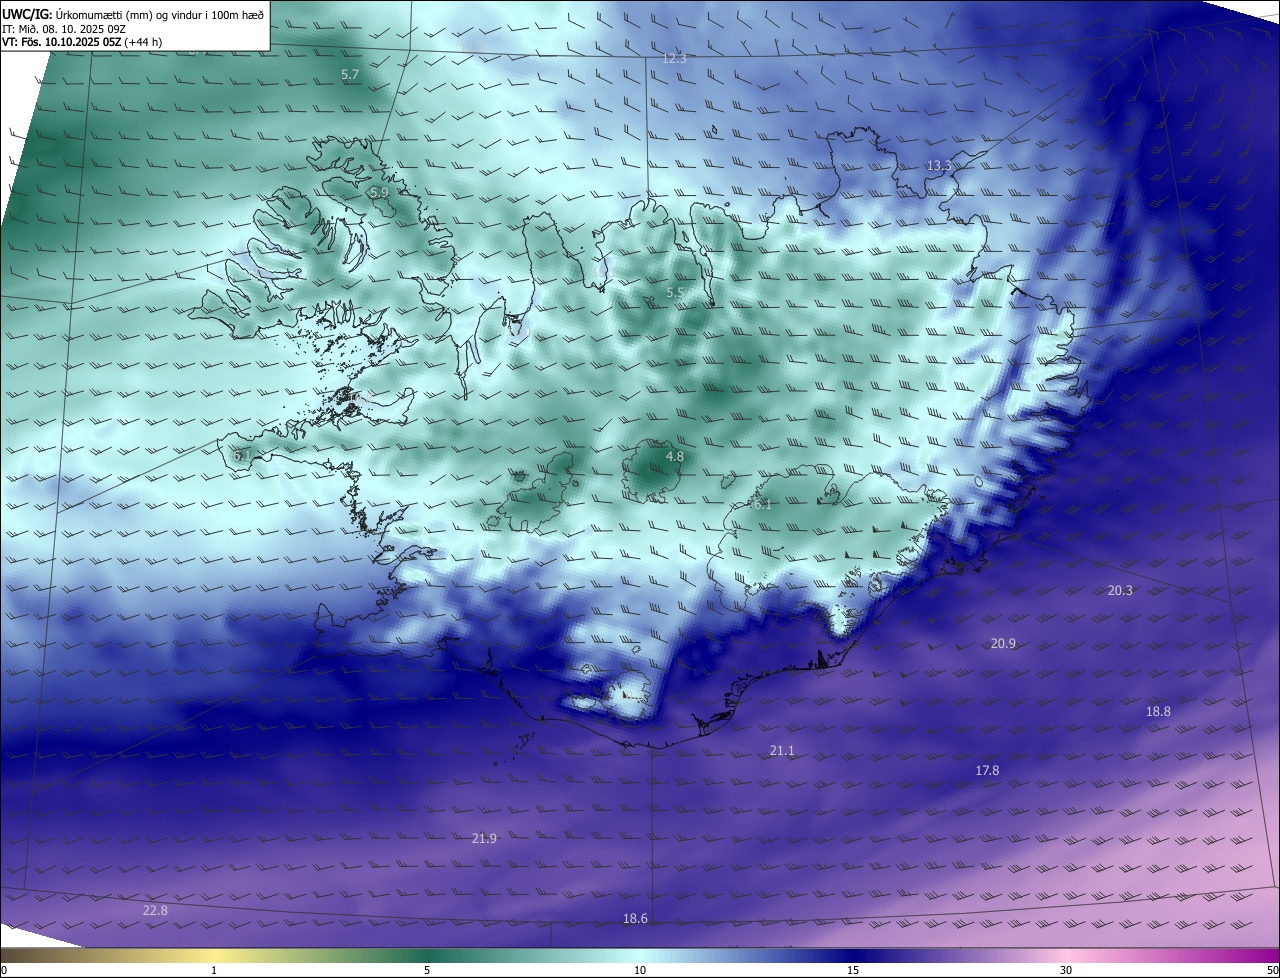Click the 12.3 precipitation value
1280x978 pixels.
(x=675, y=59)
